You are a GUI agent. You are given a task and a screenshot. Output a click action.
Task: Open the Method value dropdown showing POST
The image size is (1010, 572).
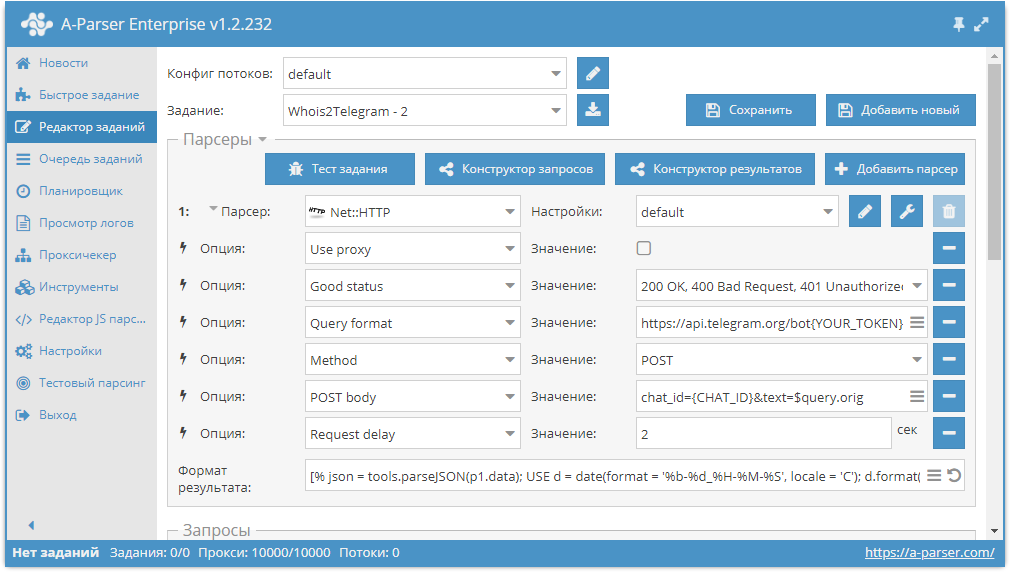tap(781, 360)
